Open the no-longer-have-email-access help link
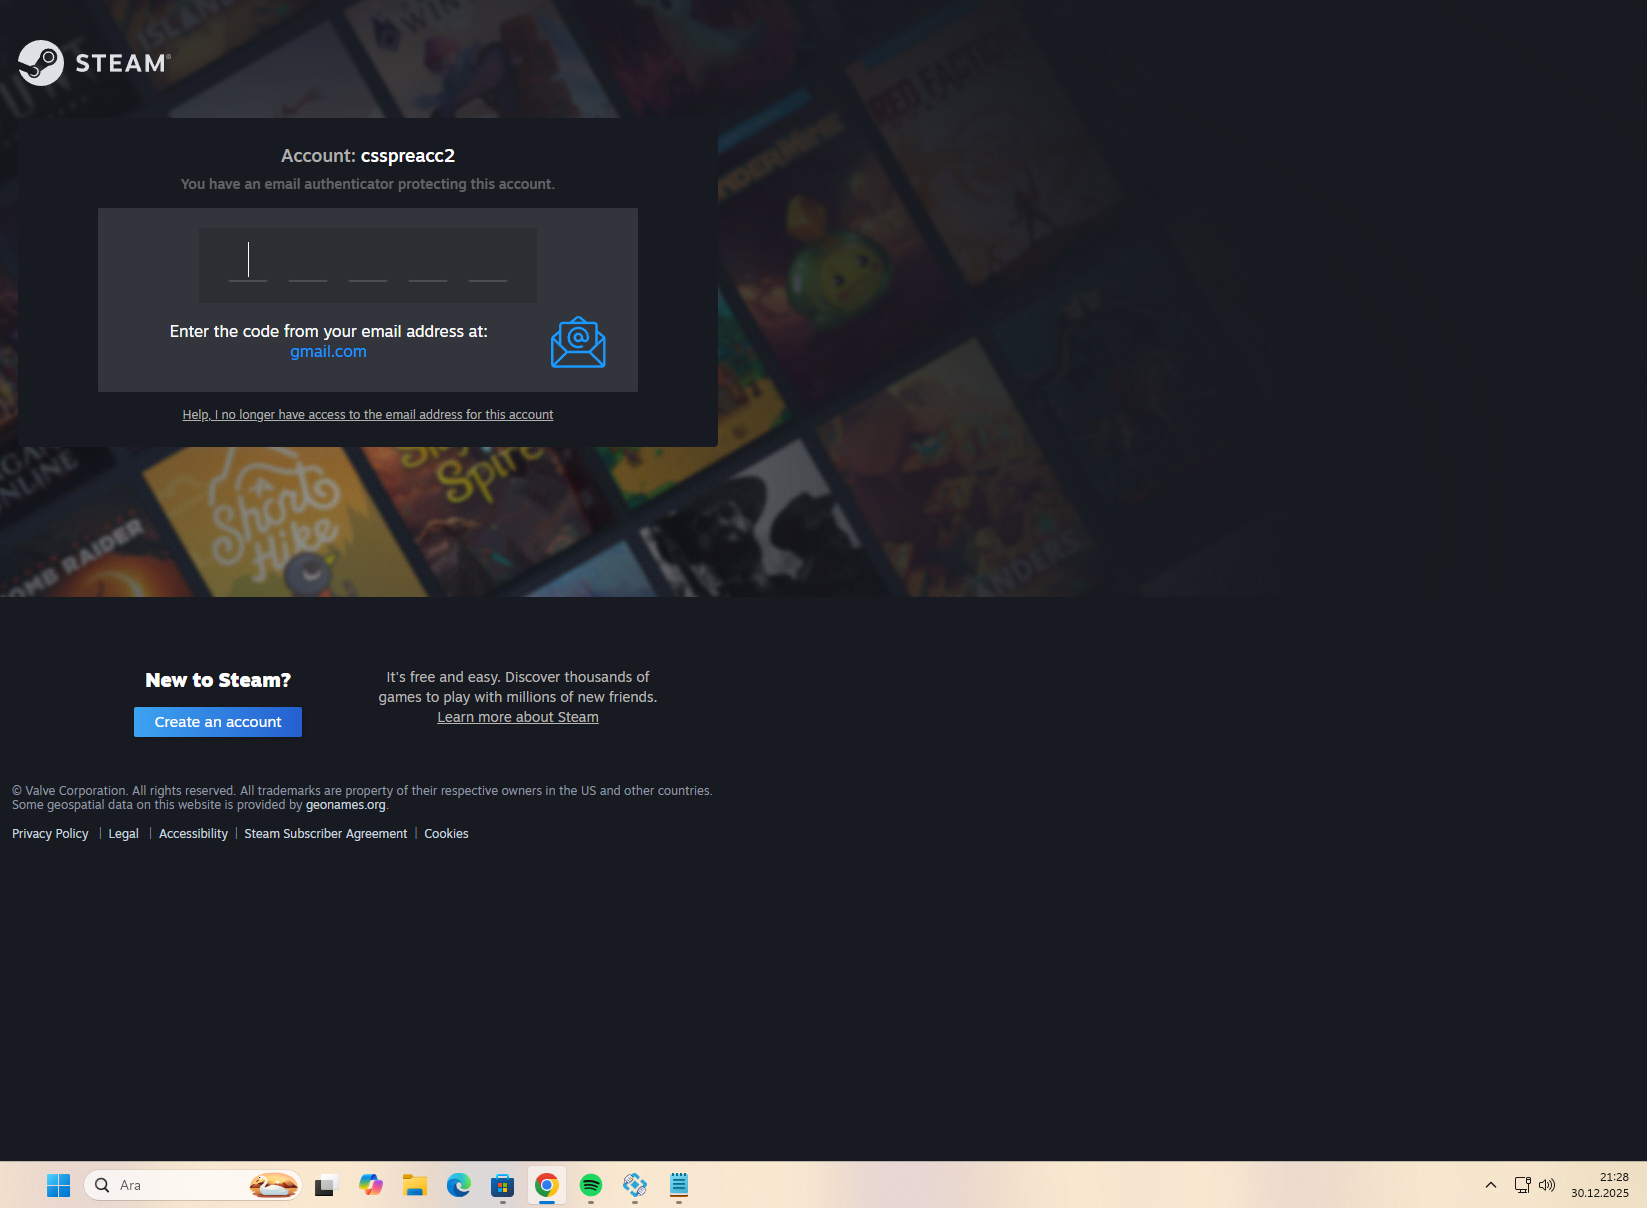Viewport: 1647px width, 1208px height. tap(368, 415)
